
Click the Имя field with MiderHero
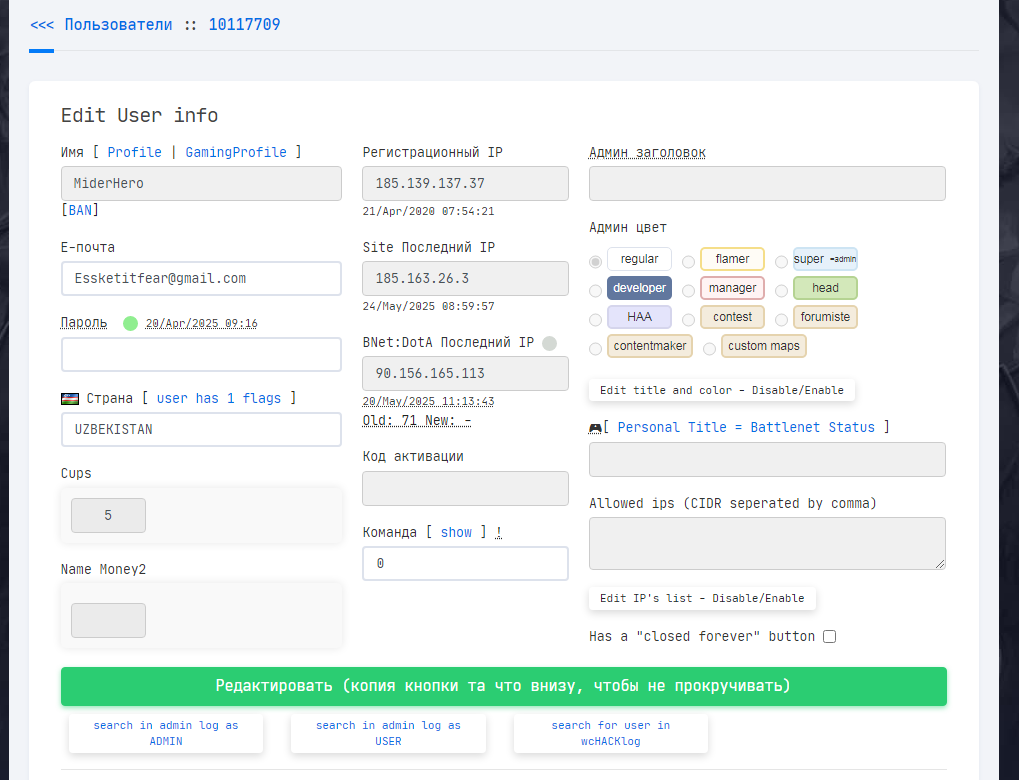click(x=201, y=183)
